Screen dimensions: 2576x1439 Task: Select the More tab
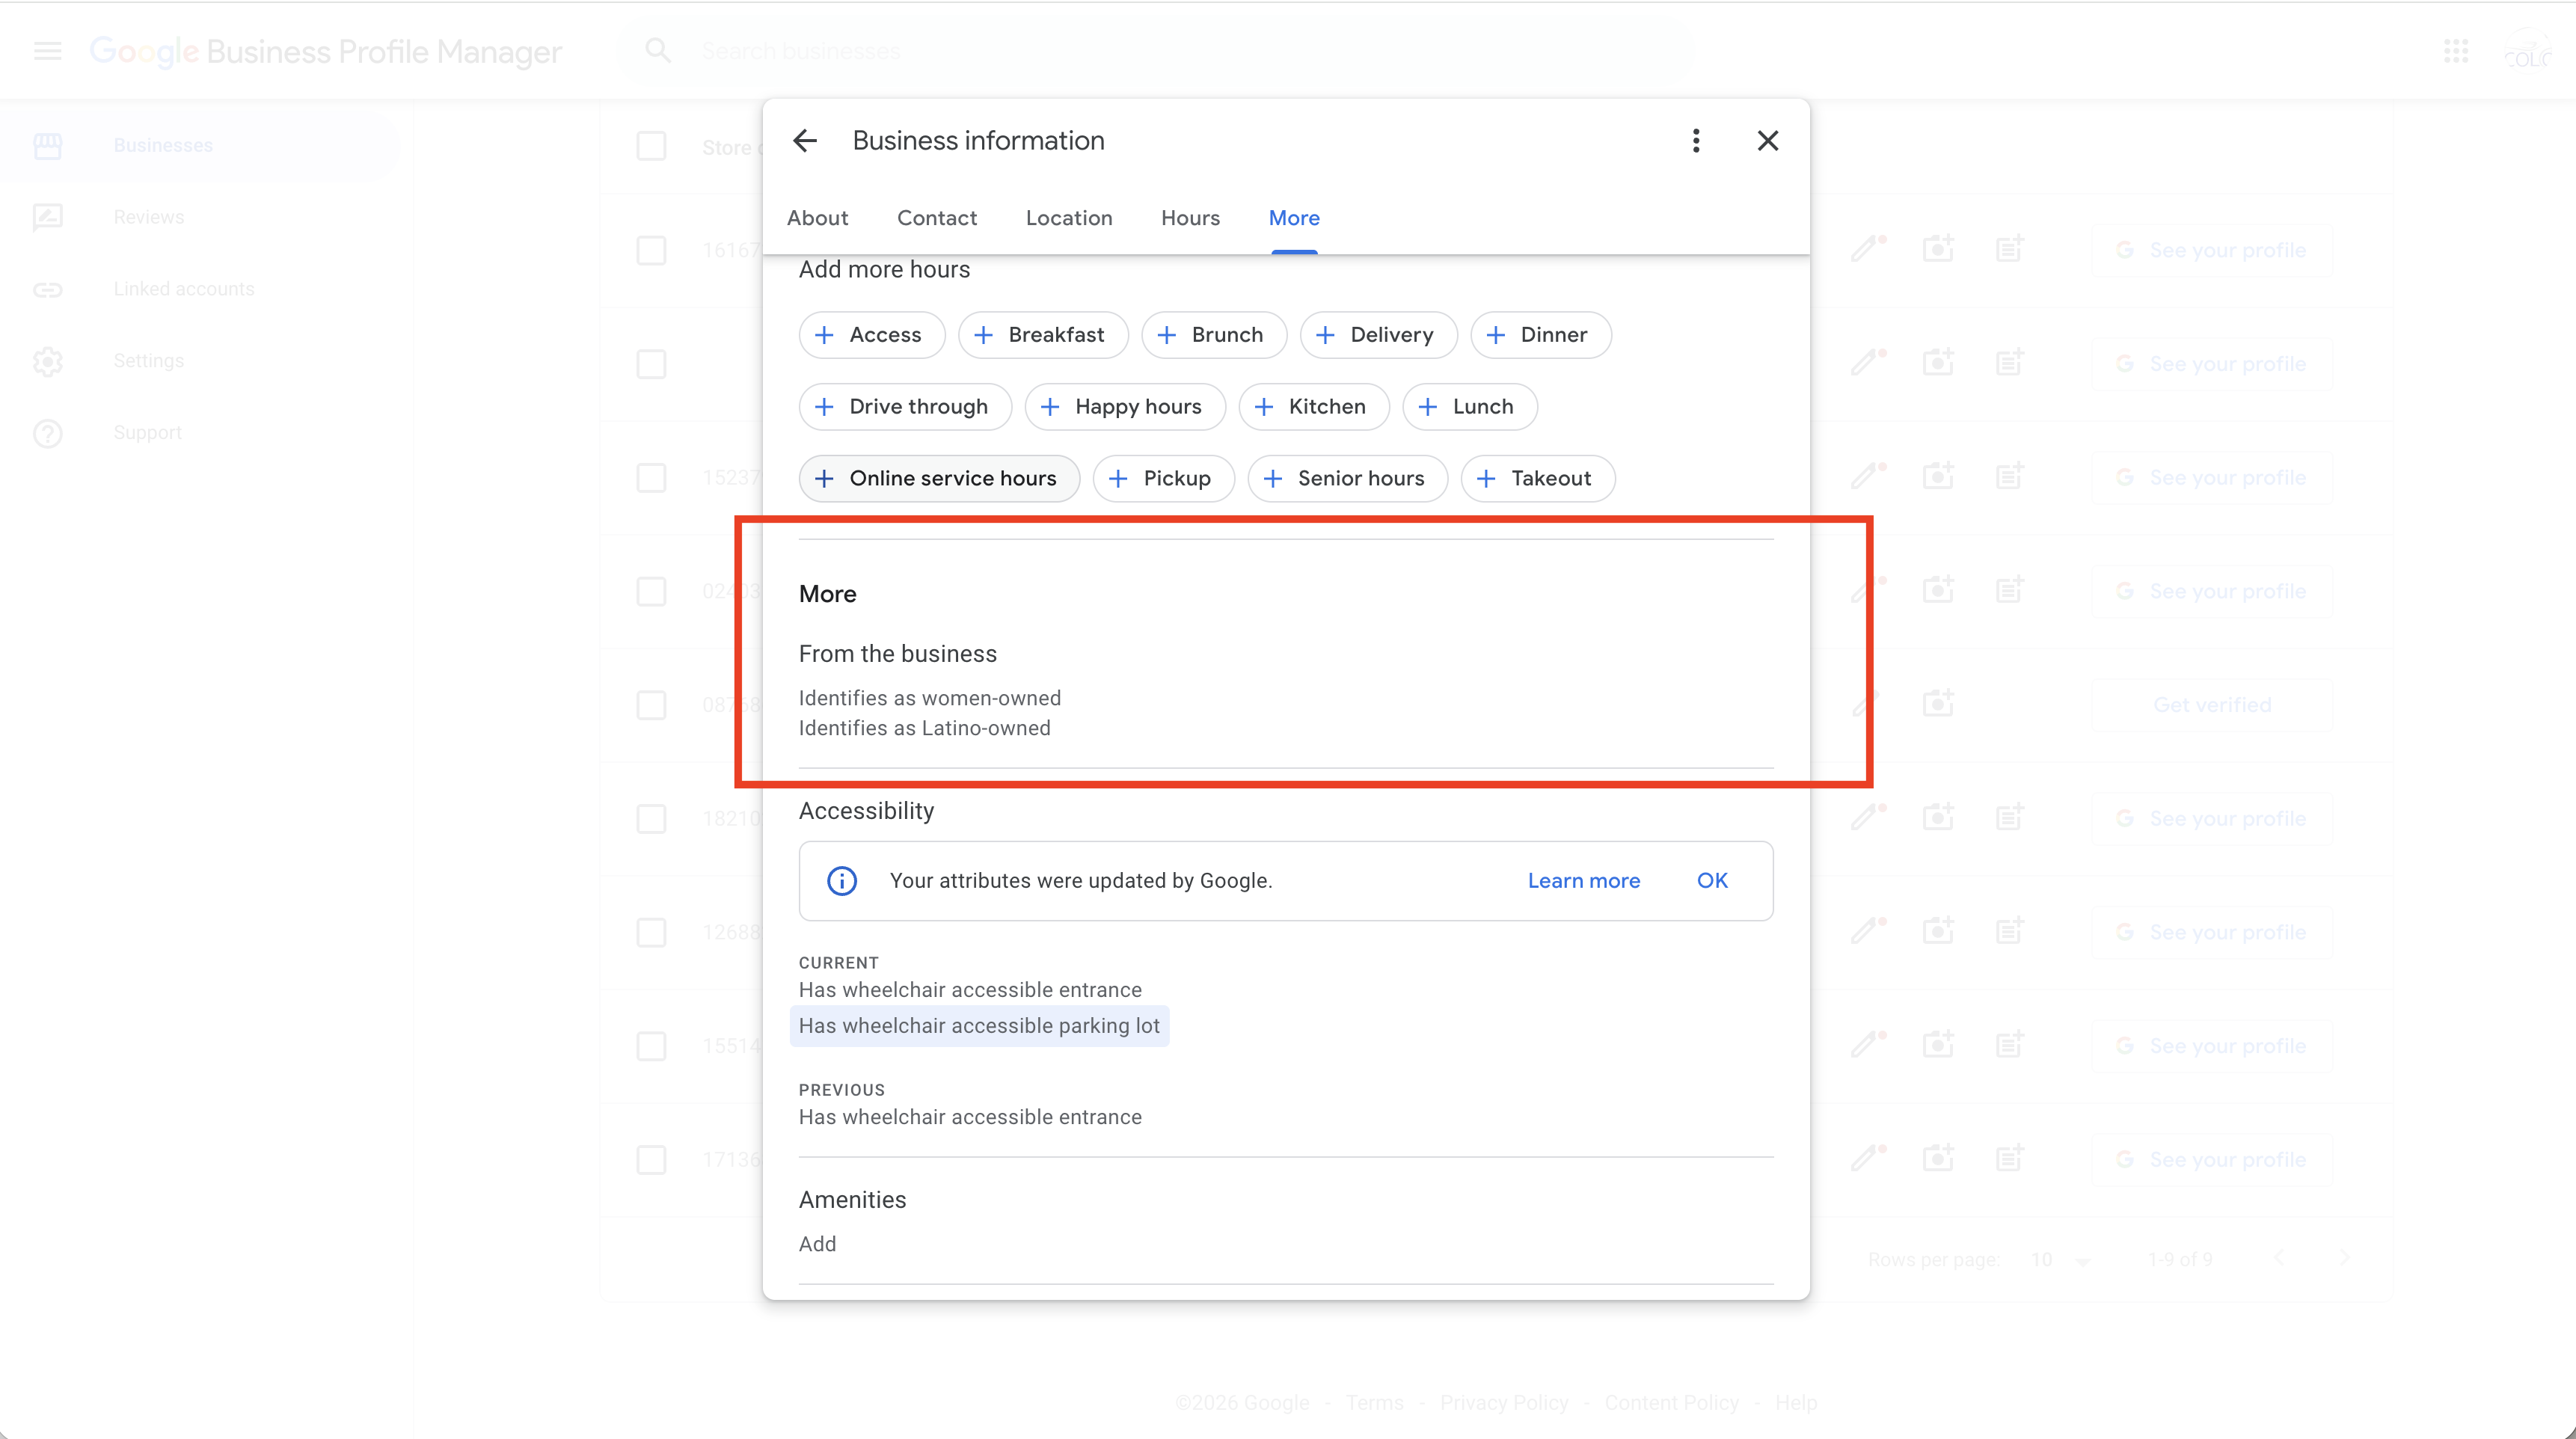point(1294,218)
